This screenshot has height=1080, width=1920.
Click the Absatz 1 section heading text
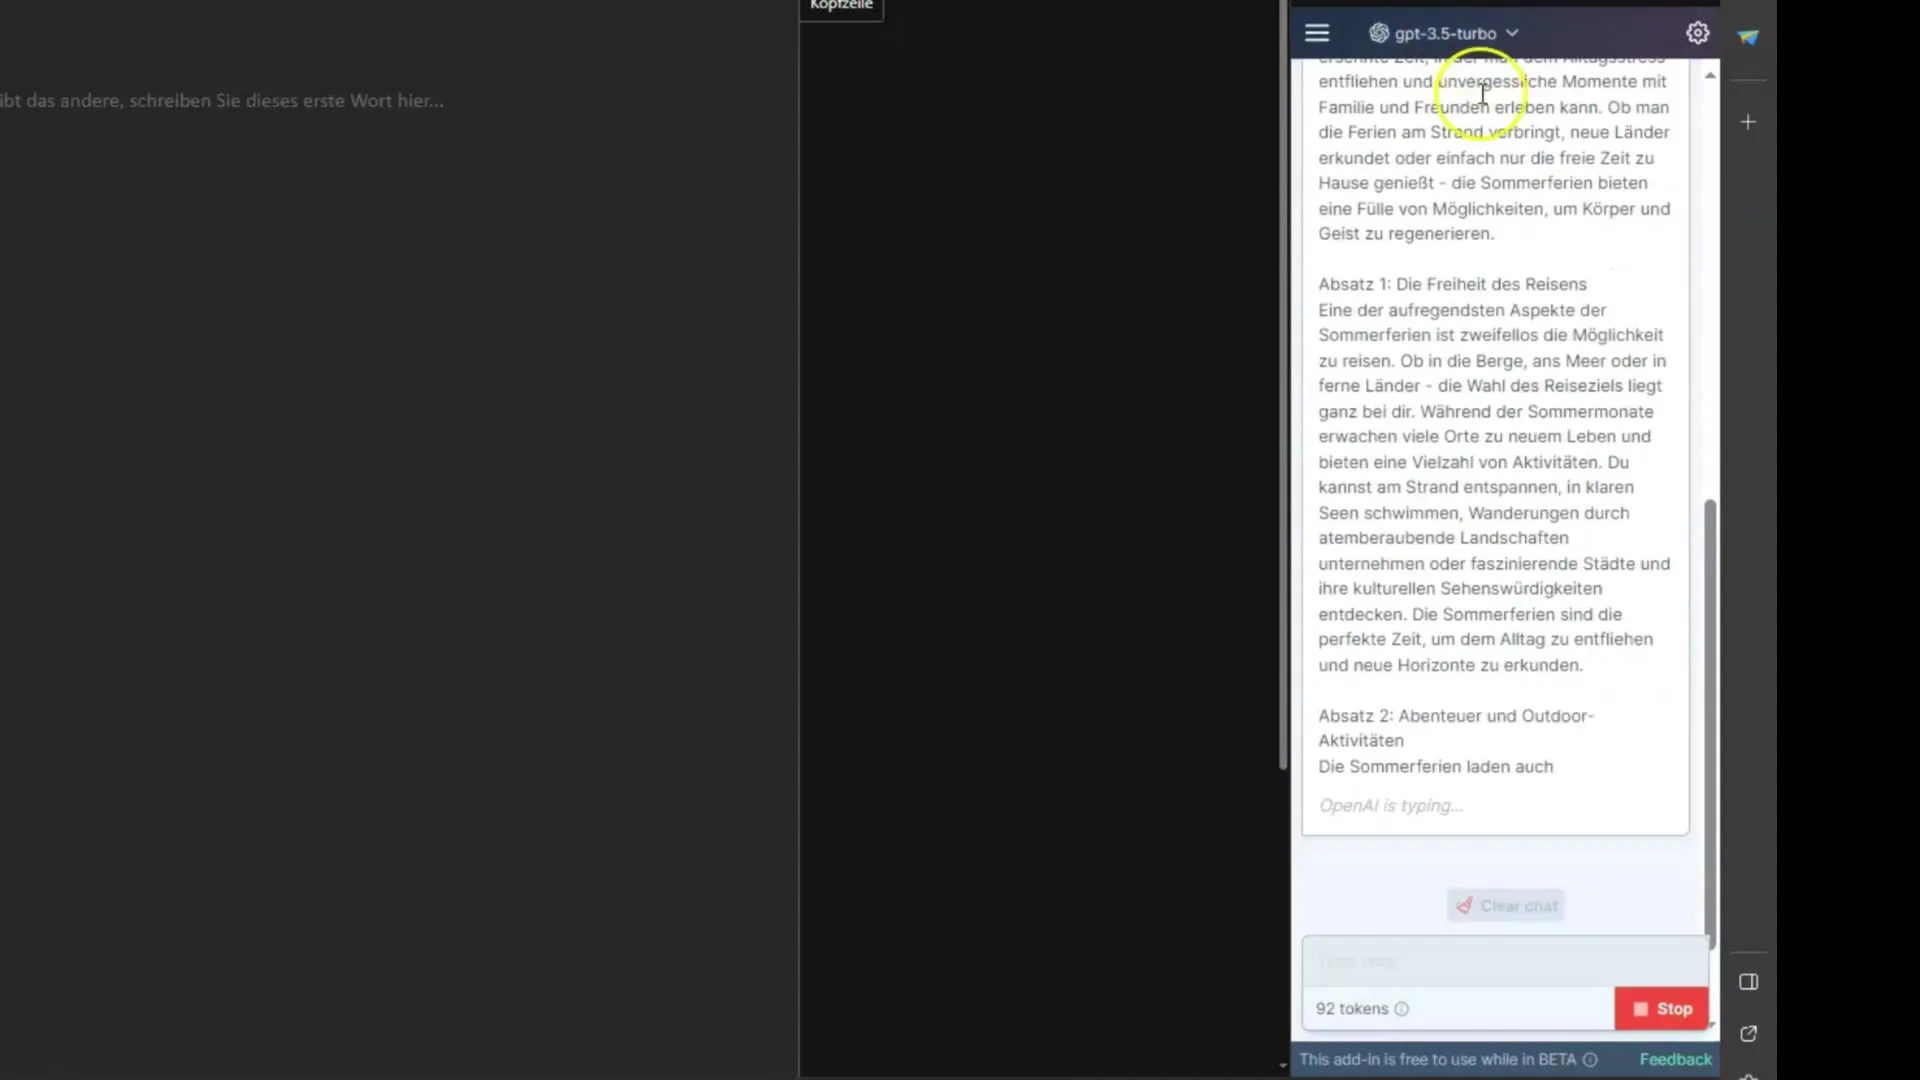tap(1451, 284)
